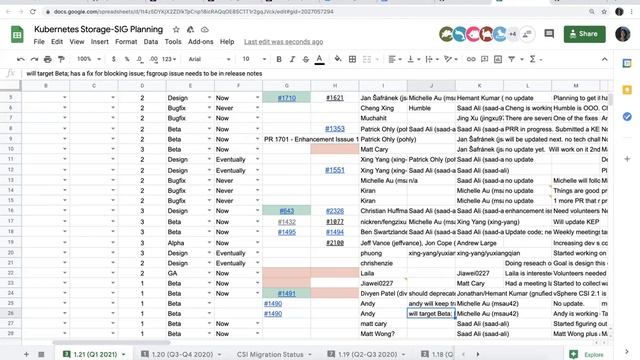The width and height of the screenshot is (640, 360).
Task: Open the Add-ons menu
Action: [200, 42]
